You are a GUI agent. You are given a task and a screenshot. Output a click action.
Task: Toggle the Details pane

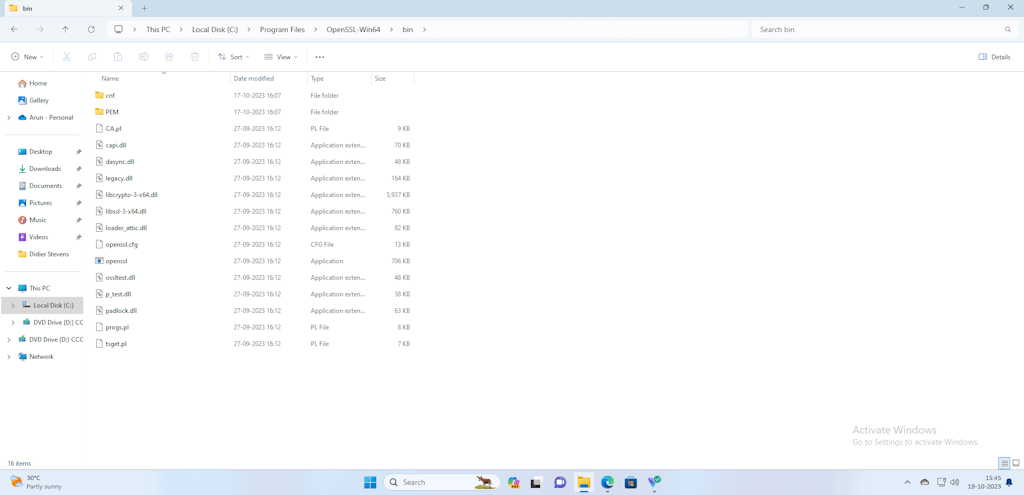pos(994,57)
